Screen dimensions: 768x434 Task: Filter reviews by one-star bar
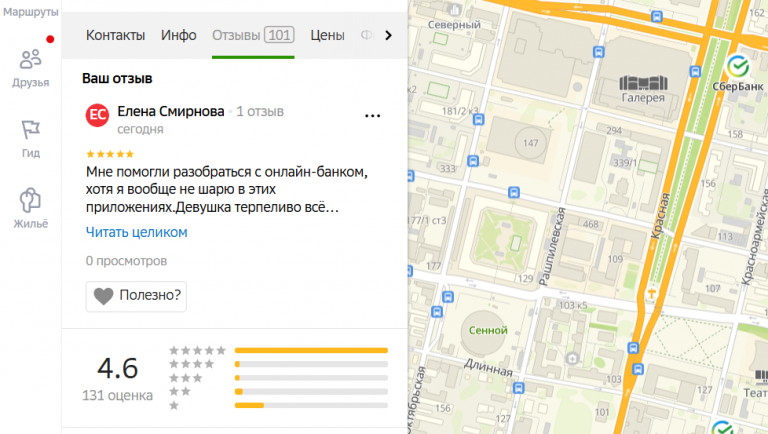(x=311, y=405)
